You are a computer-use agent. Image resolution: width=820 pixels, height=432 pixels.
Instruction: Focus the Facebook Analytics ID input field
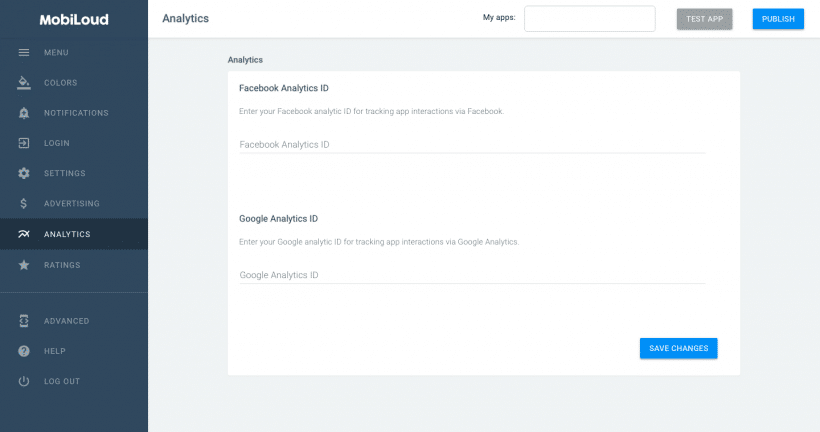click(x=472, y=145)
